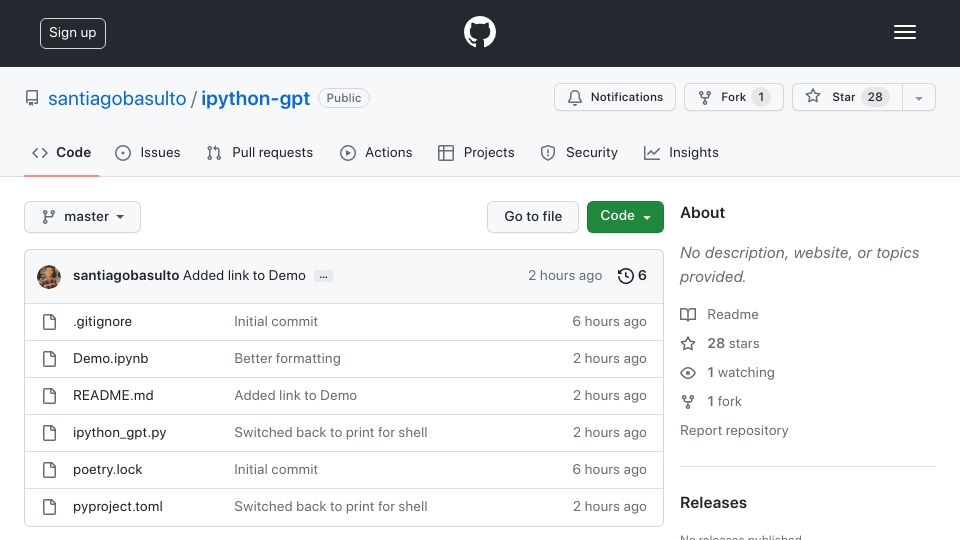Open the green Code dropdown

(625, 217)
